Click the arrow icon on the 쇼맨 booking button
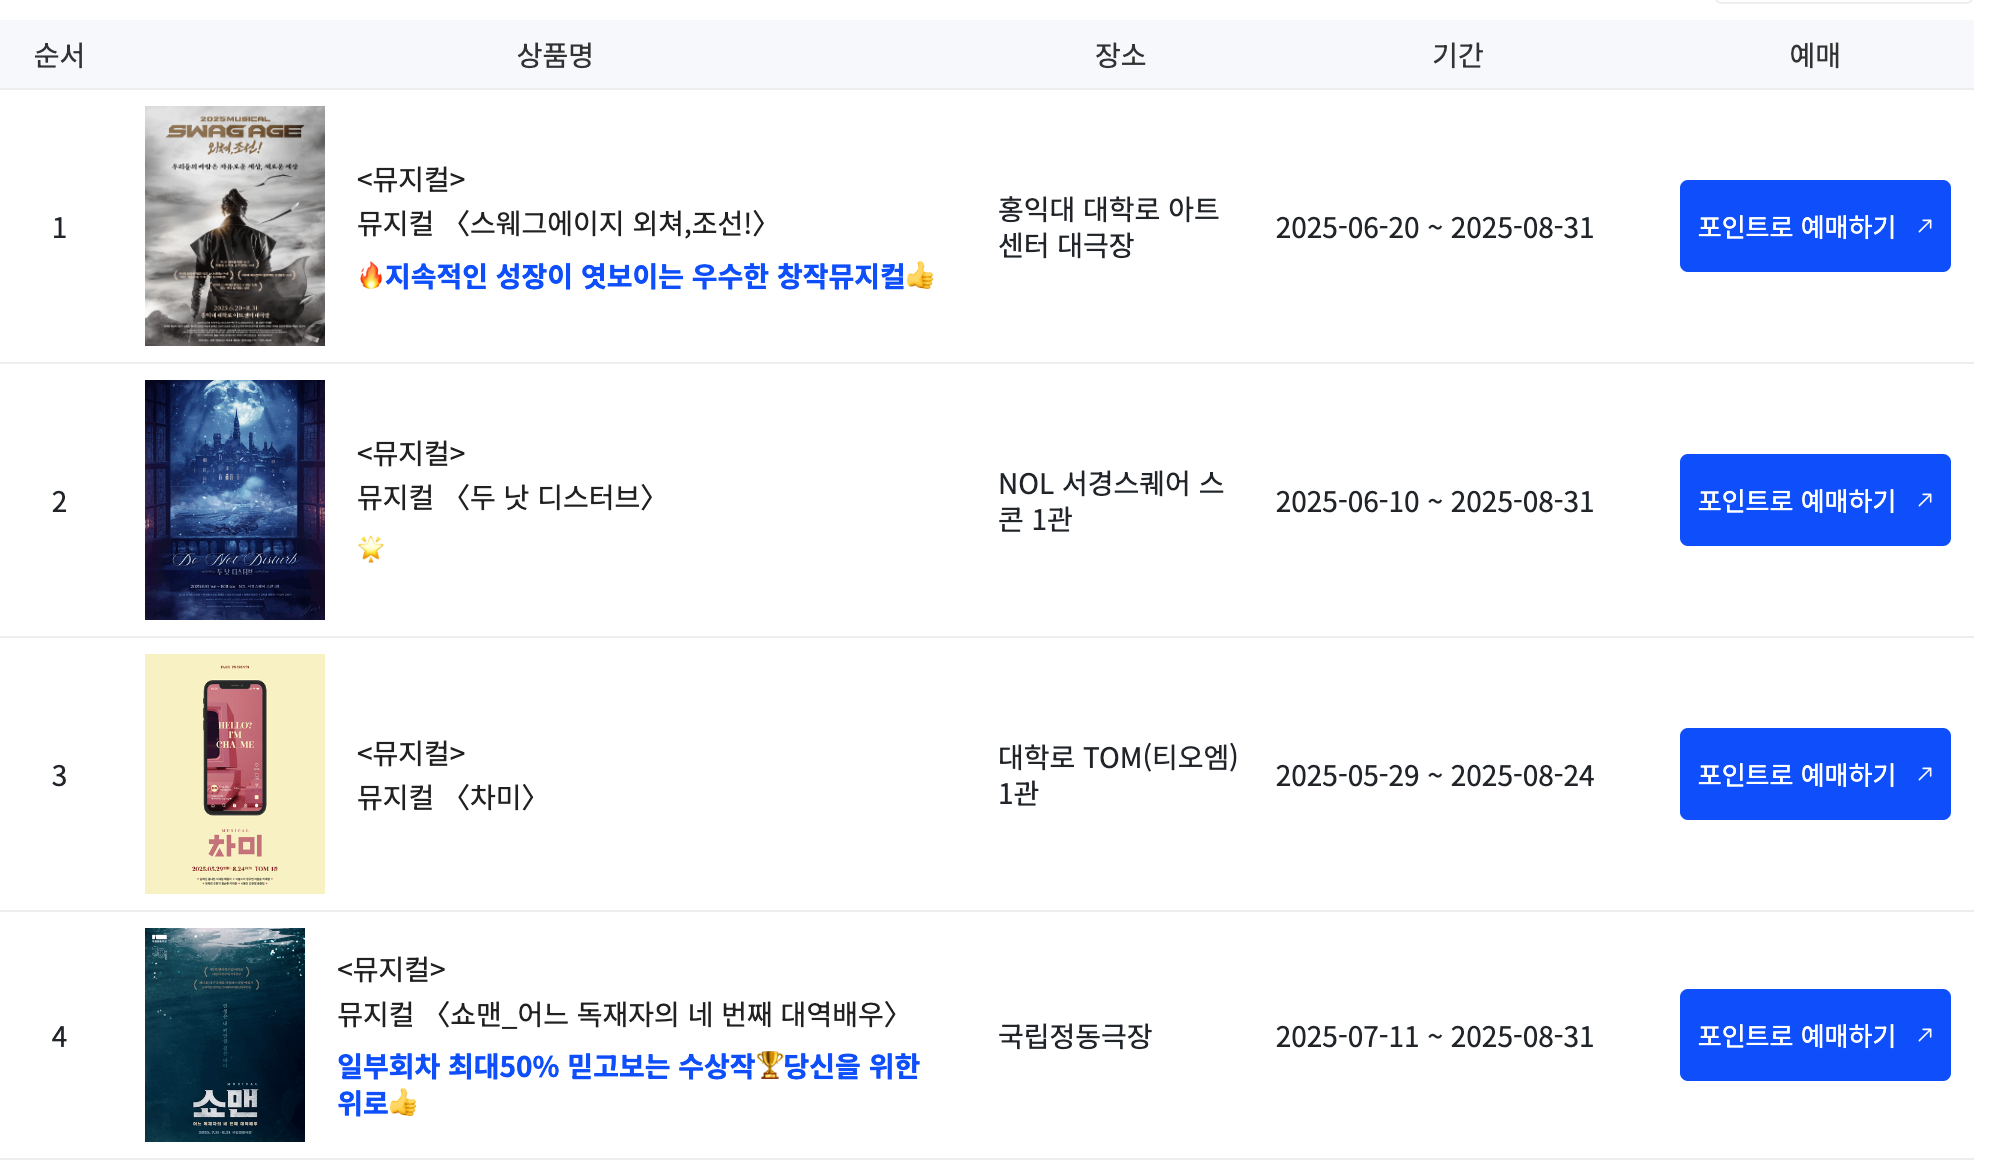The width and height of the screenshot is (2016, 1176). click(1925, 1035)
